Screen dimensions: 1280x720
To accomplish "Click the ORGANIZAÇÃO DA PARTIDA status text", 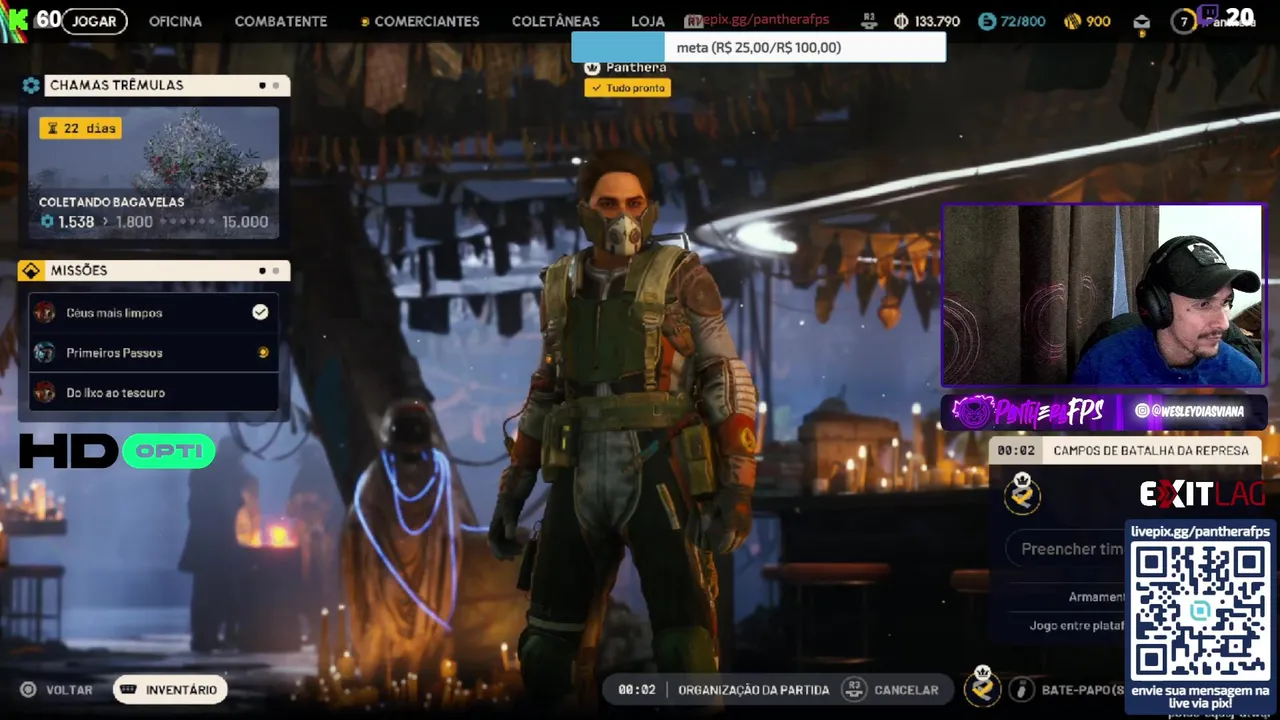I will pyautogui.click(x=753, y=690).
